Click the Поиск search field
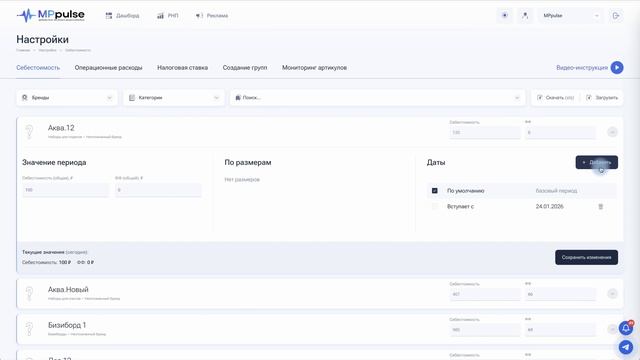This screenshot has width=640, height=360. point(378,98)
